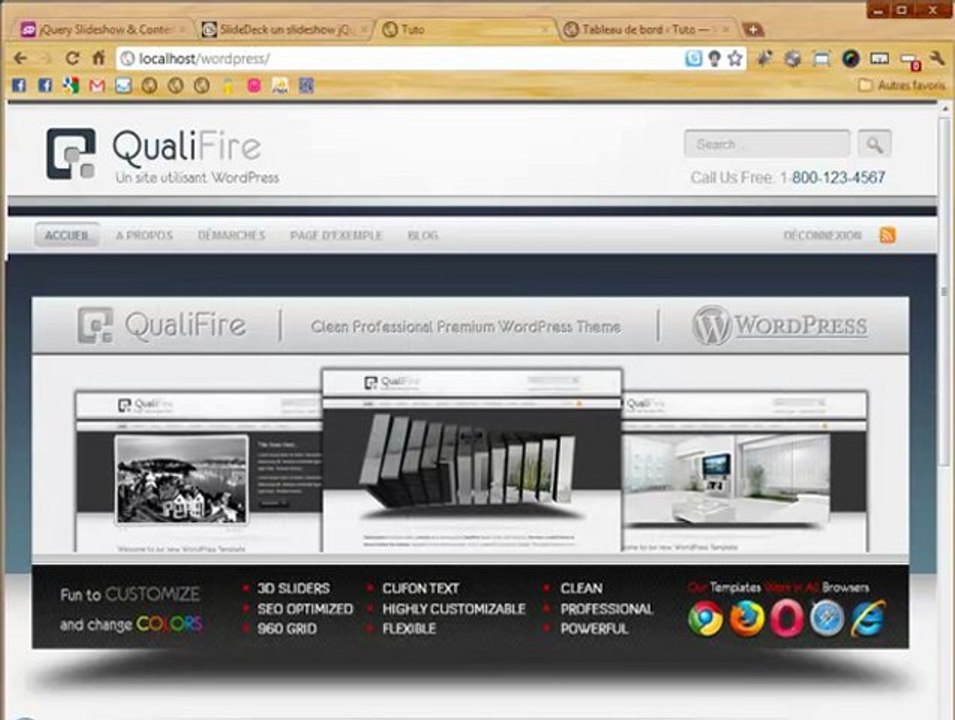This screenshot has width=955, height=720.
Task: Go back with the browser back arrow
Action: coord(21,58)
